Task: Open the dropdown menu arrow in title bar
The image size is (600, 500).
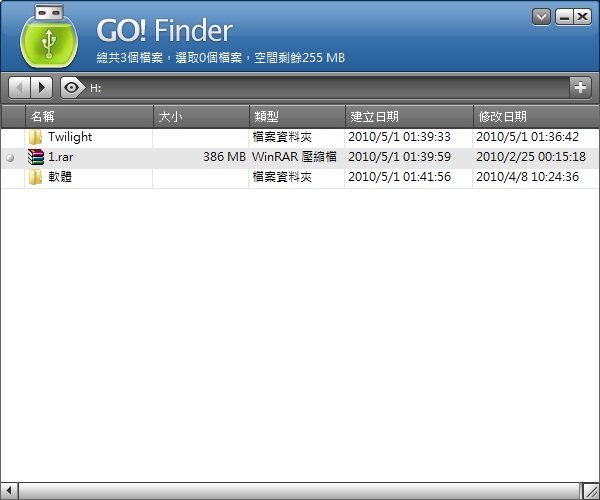Action: pos(541,17)
